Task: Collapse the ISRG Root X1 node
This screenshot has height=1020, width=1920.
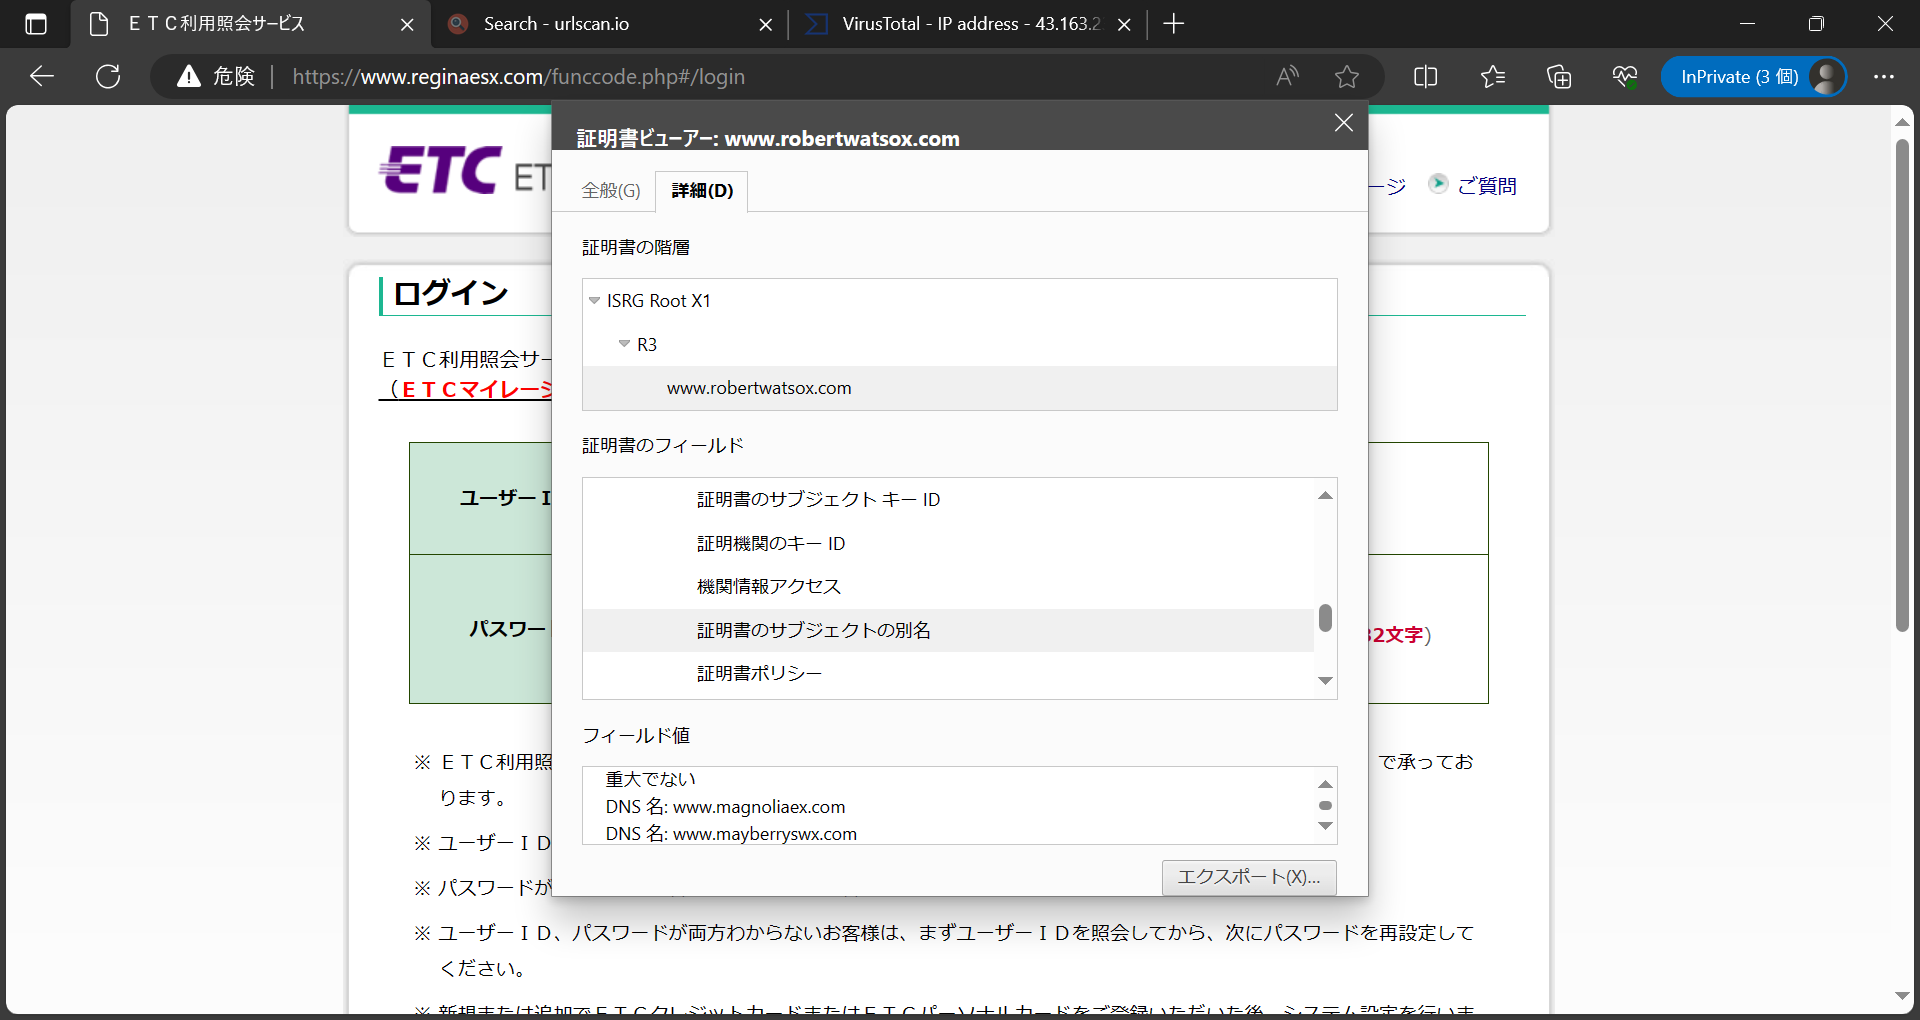Action: click(594, 301)
